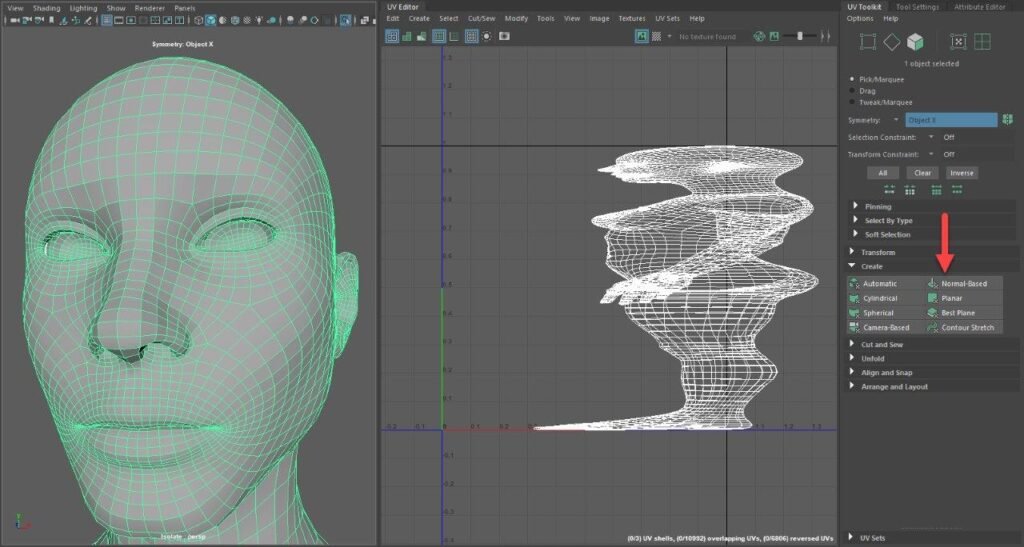1024x547 pixels.
Task: Click the Inverse selection button
Action: point(962,173)
